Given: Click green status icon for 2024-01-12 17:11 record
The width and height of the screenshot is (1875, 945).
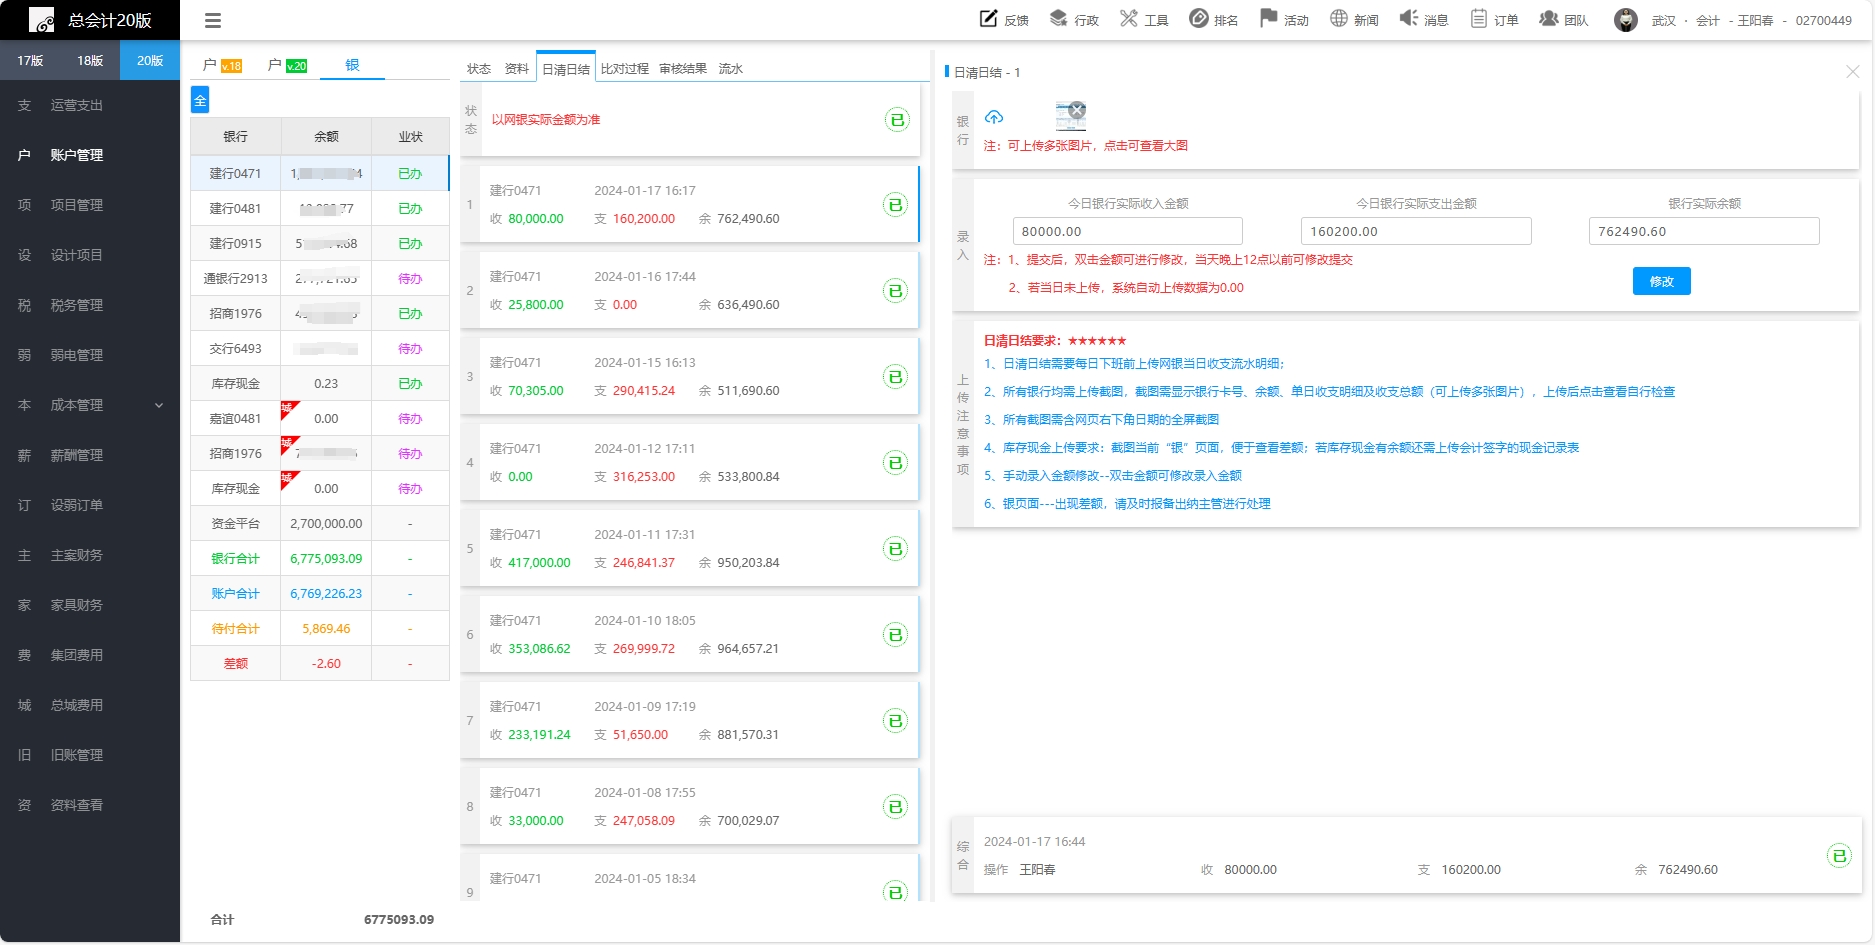Looking at the screenshot, I should [x=896, y=463].
